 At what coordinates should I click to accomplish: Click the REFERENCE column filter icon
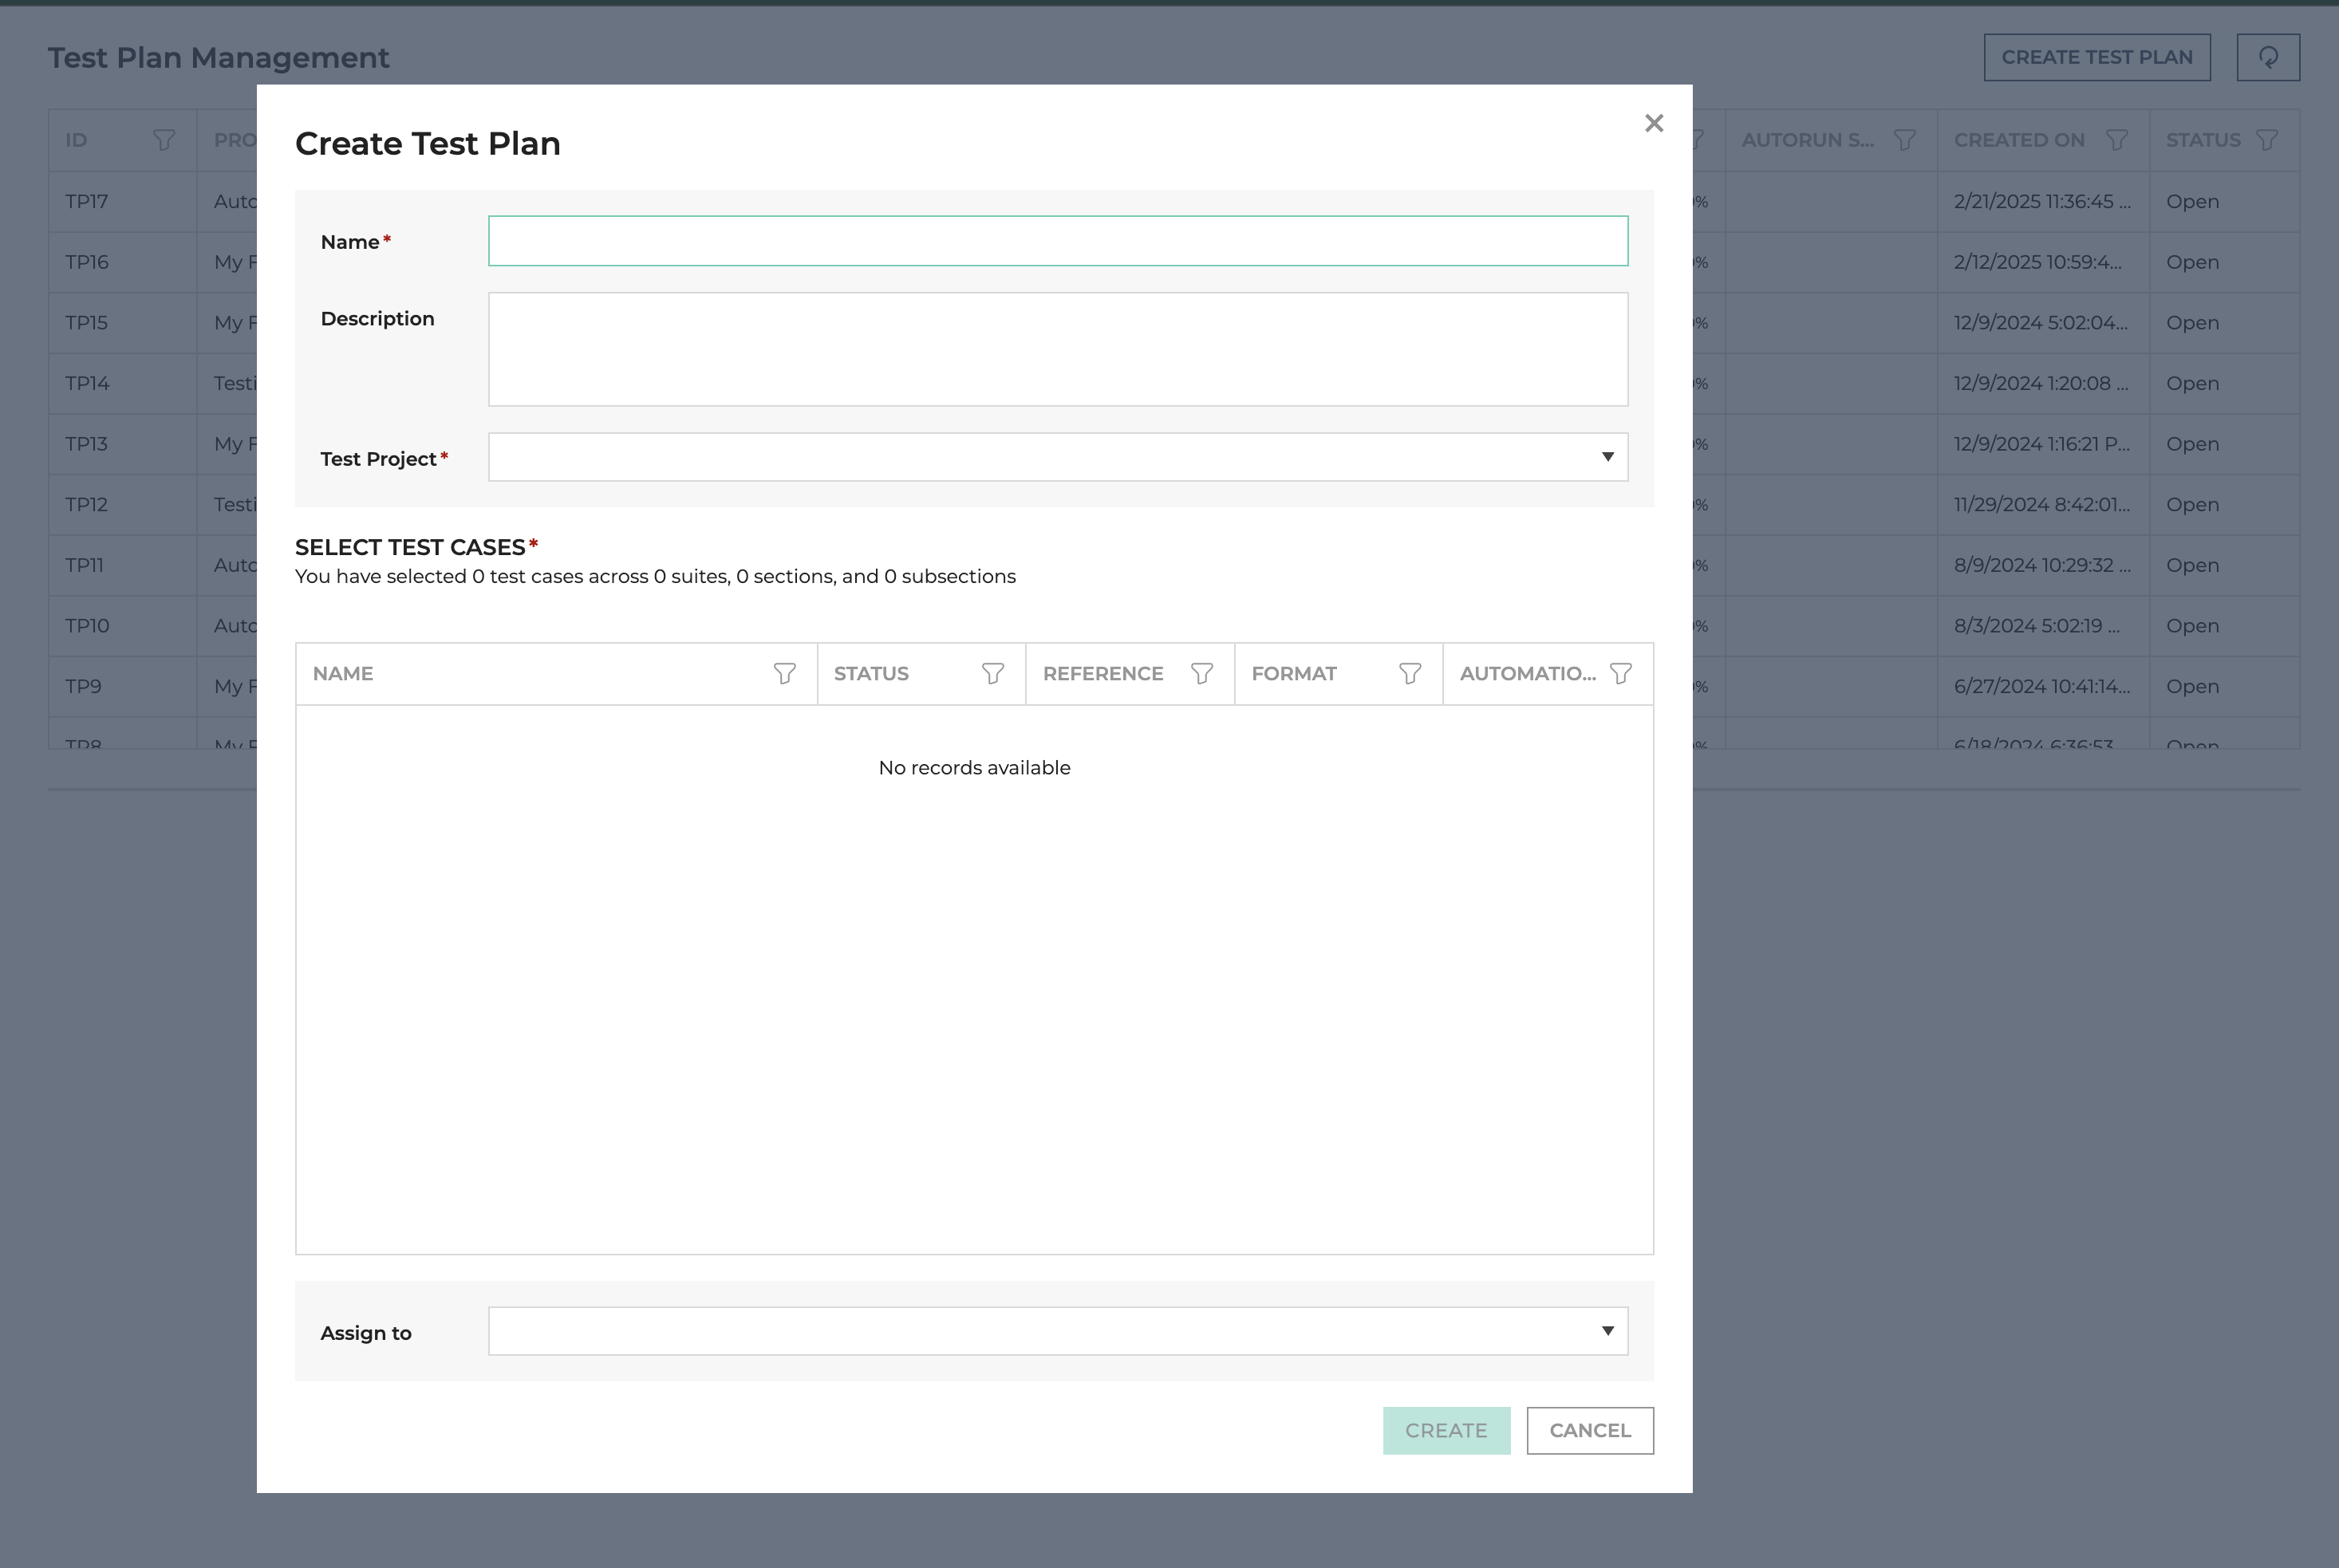click(1202, 674)
